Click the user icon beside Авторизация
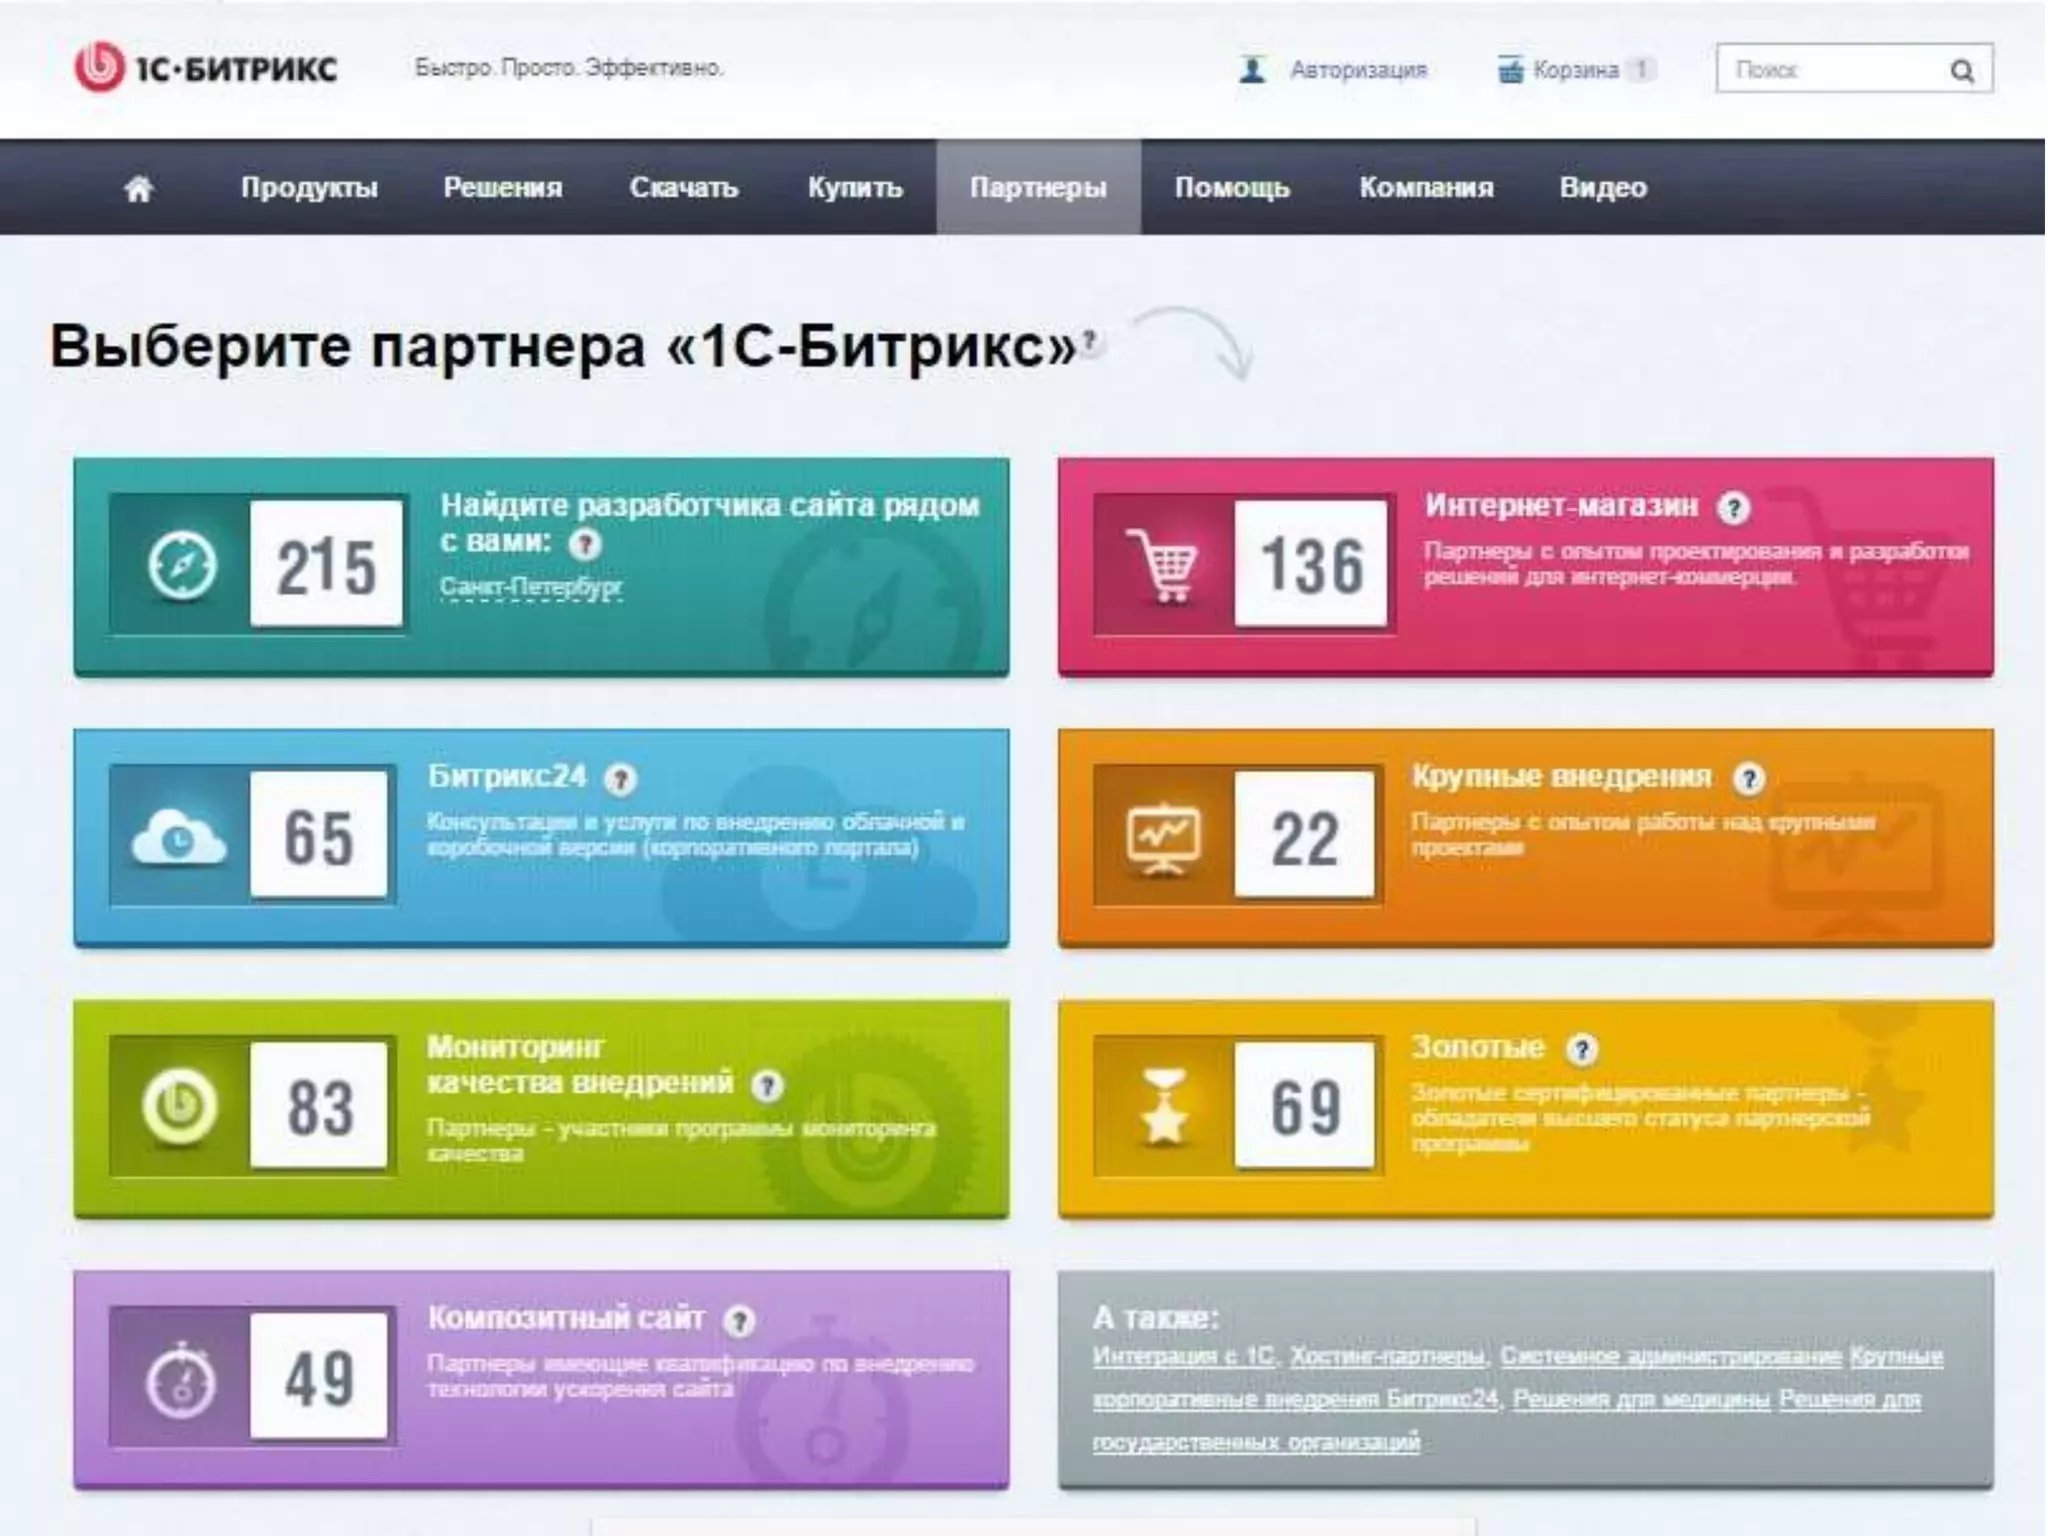The image size is (2048, 1536). [1252, 70]
